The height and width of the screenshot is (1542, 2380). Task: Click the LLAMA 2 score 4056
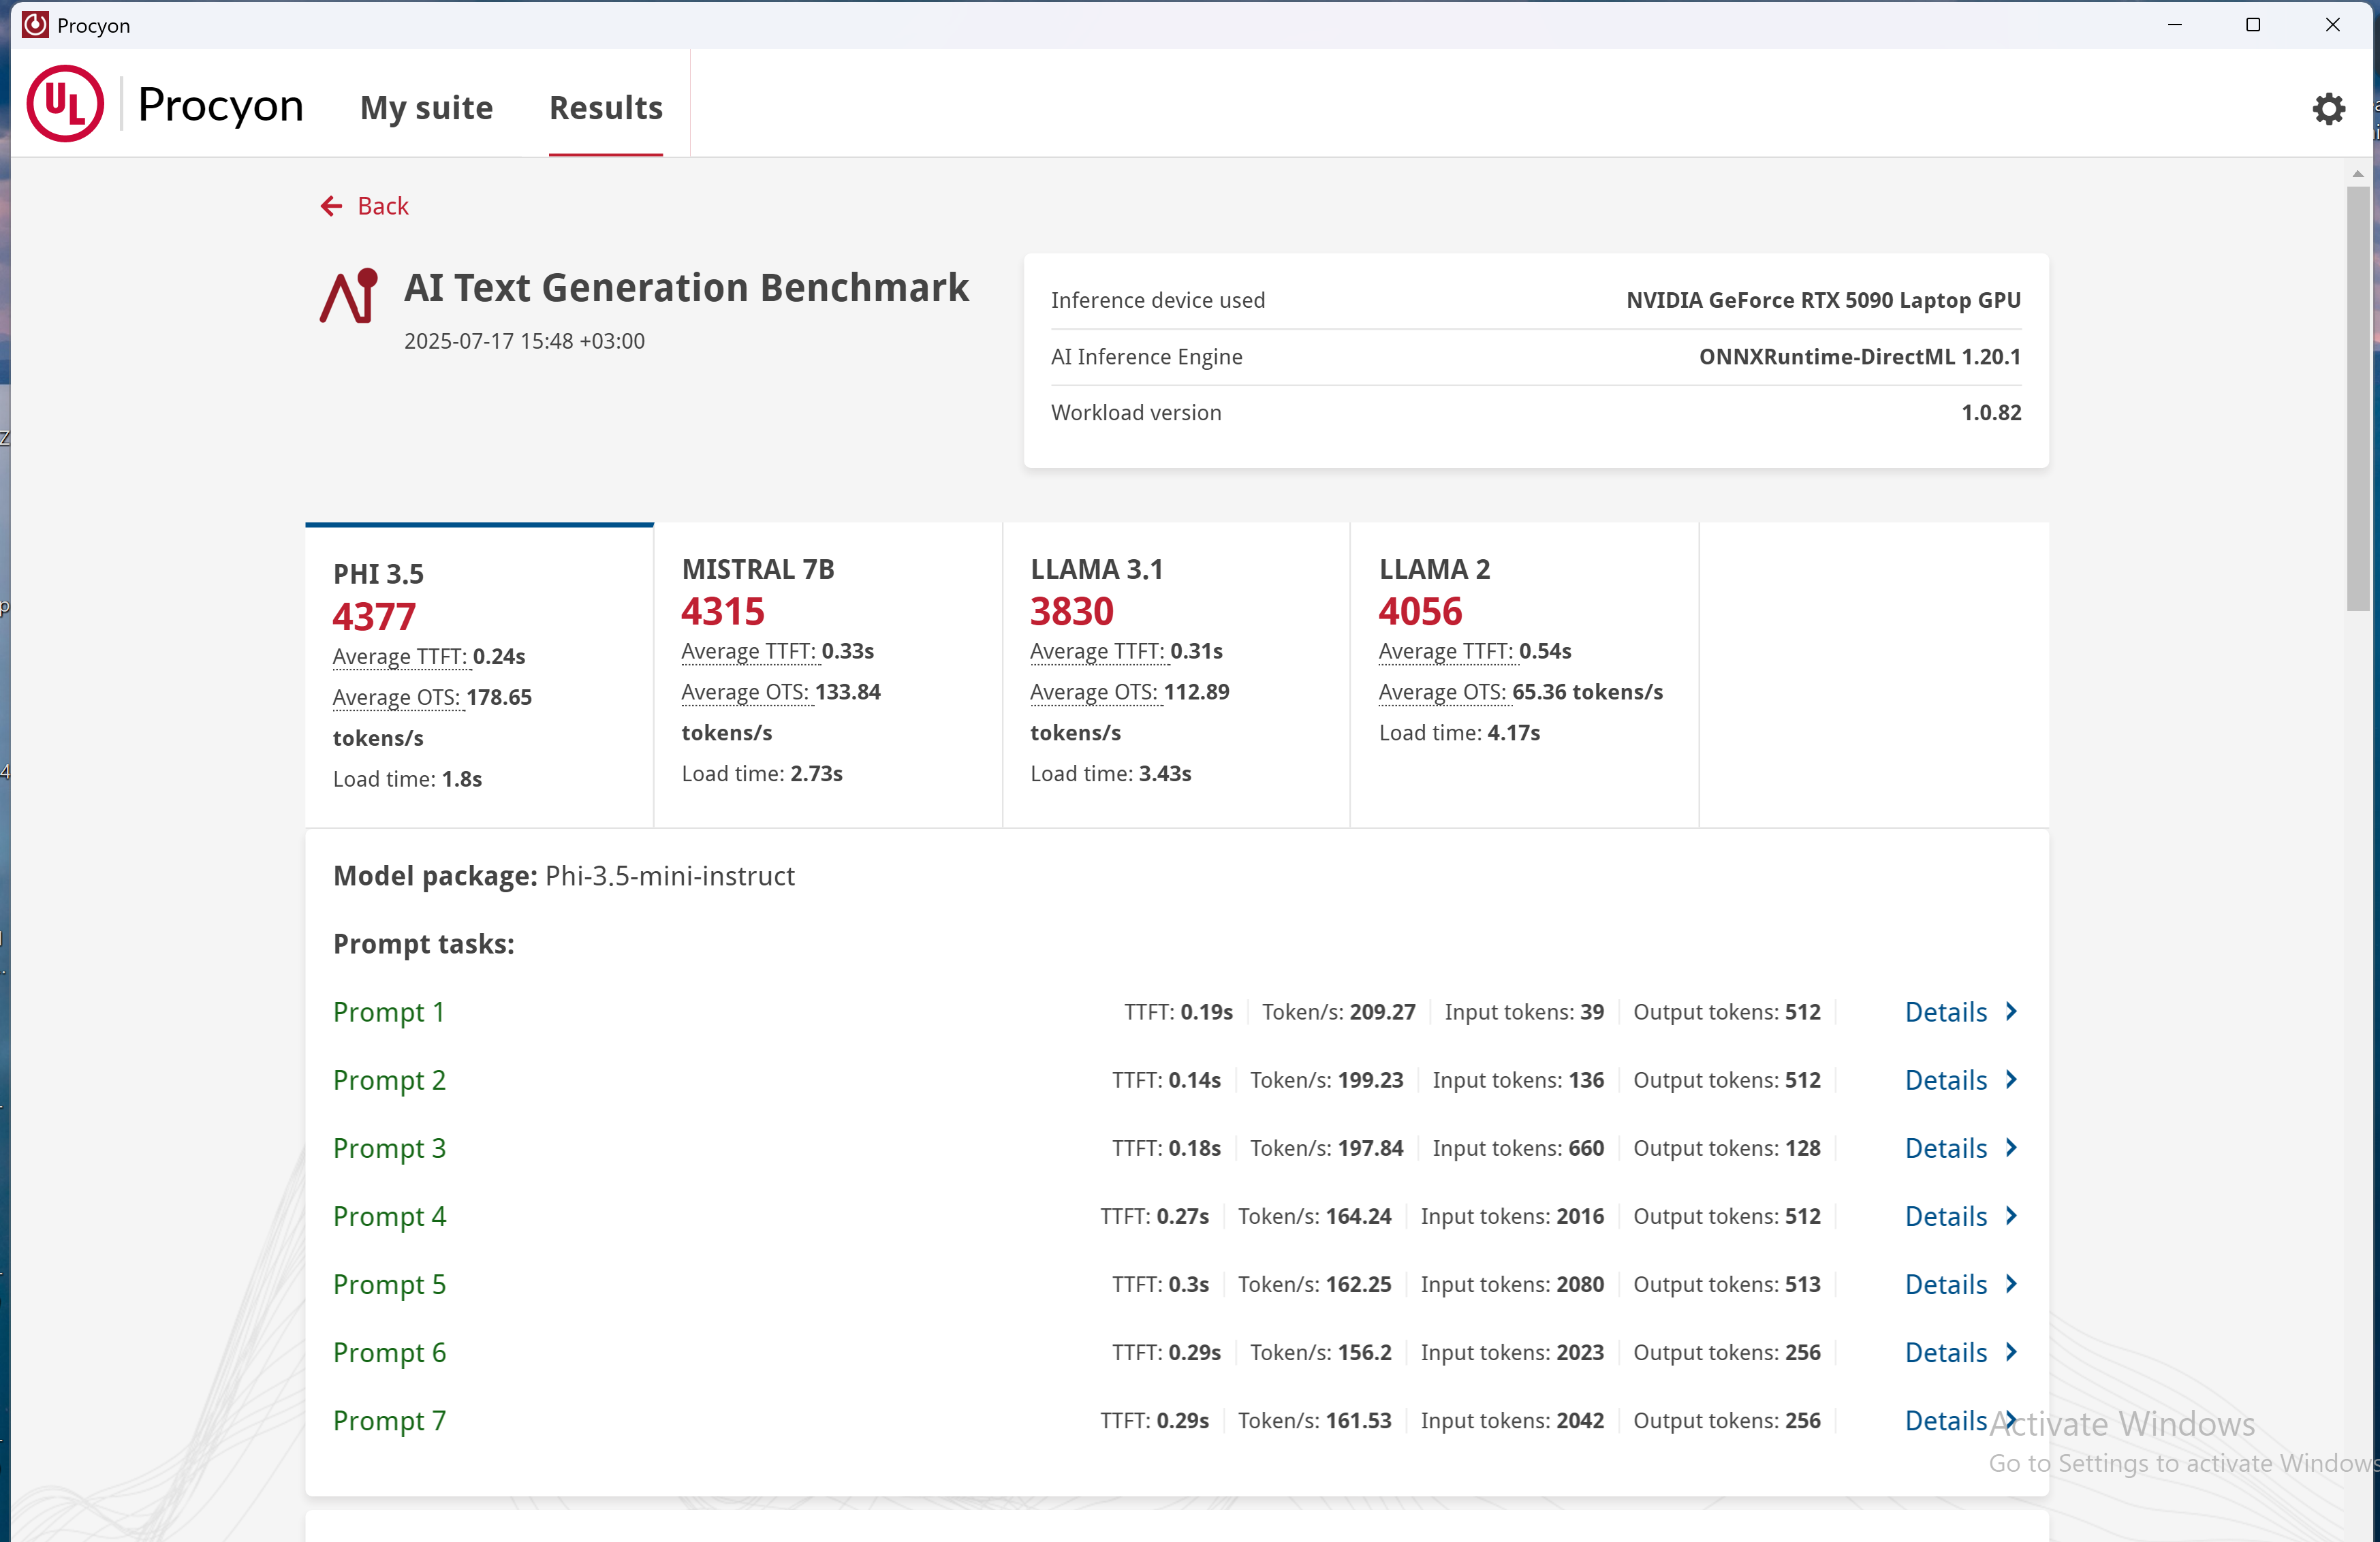[x=1420, y=611]
